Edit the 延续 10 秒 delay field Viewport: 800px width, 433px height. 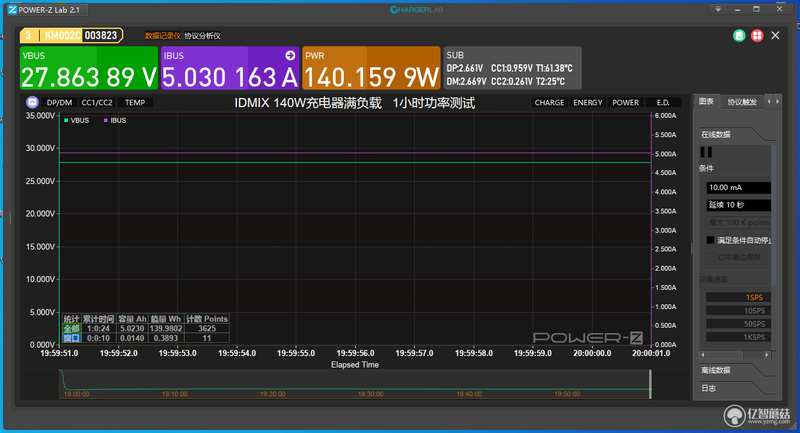pos(738,205)
